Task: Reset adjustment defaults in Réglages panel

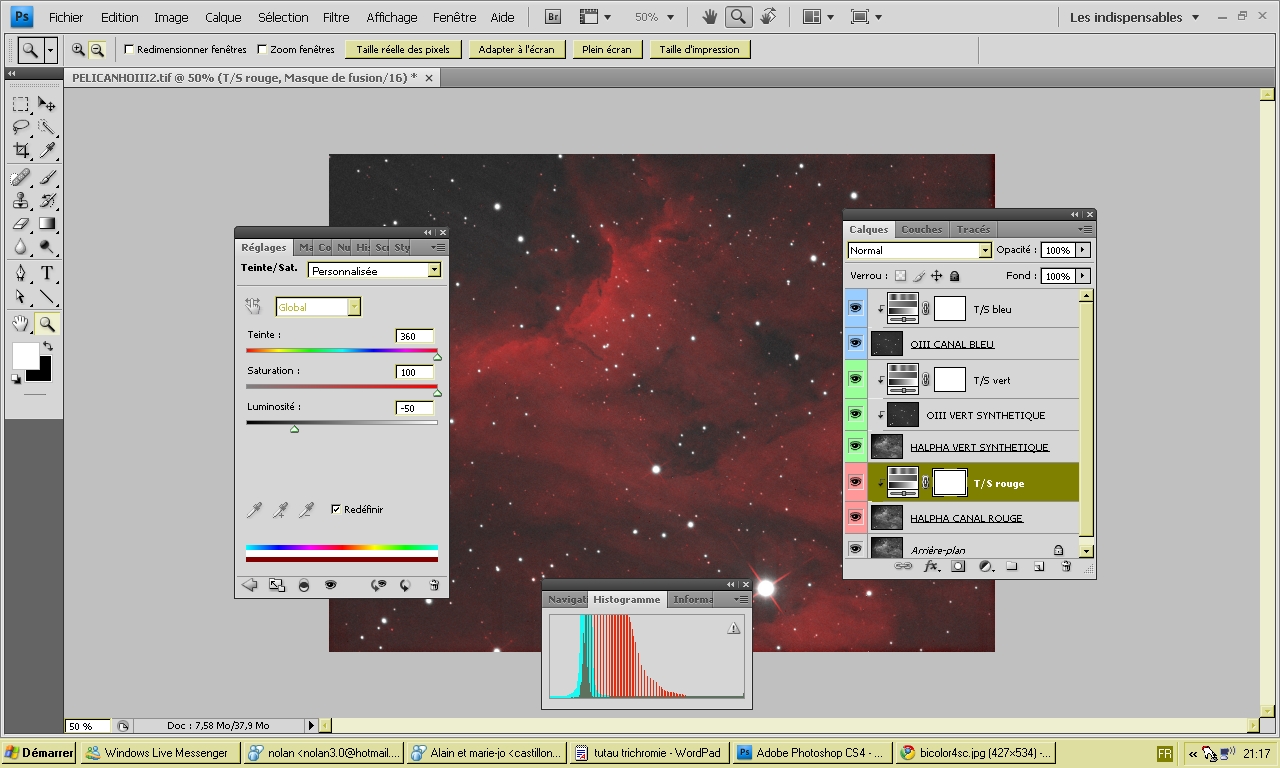Action: pos(405,585)
